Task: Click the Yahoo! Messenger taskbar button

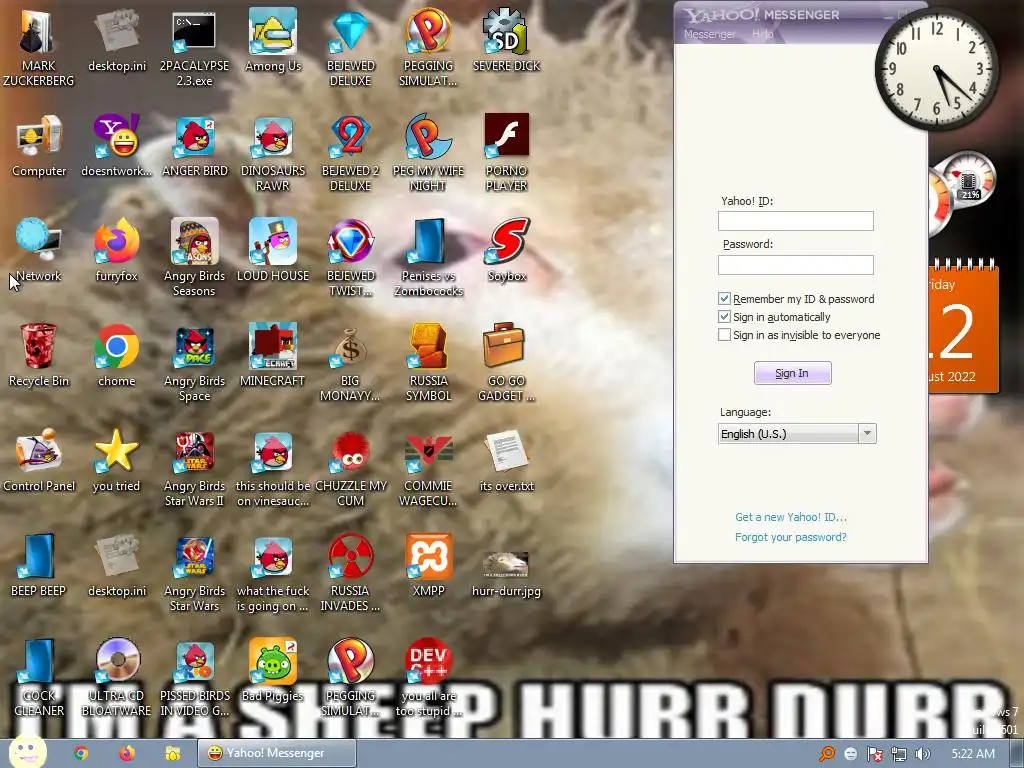Action: click(277, 753)
